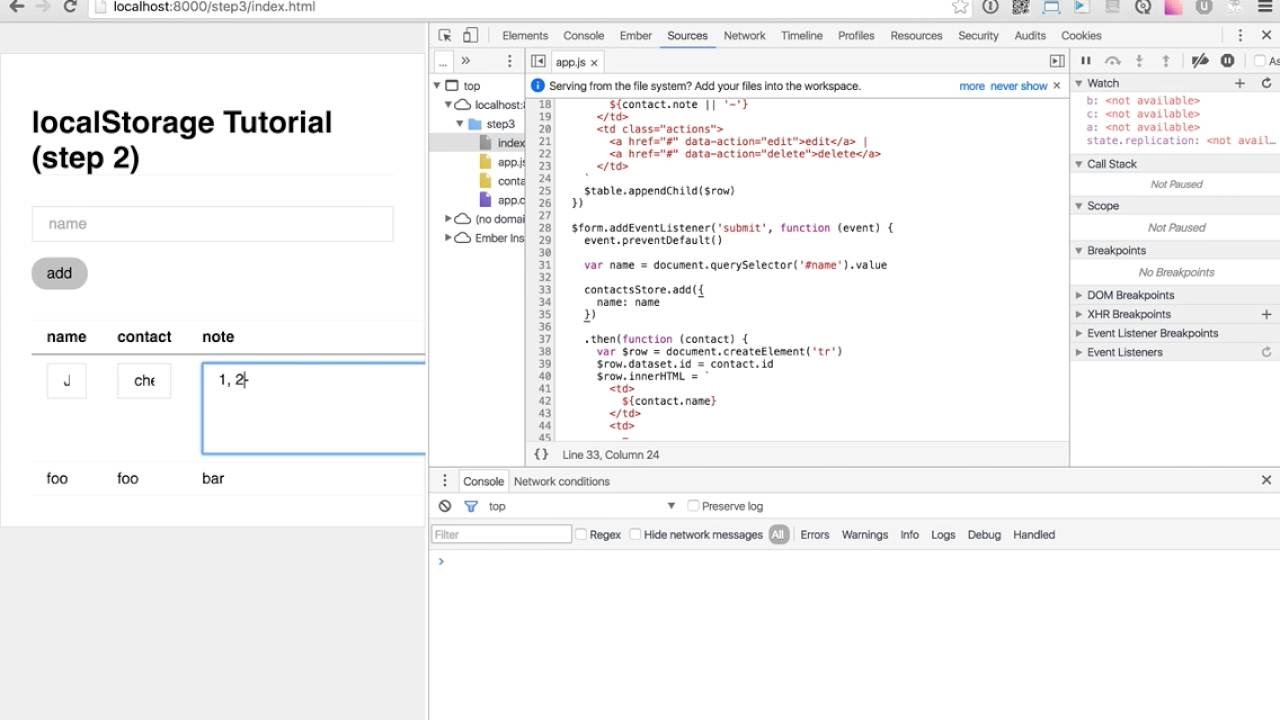Click the 'never show' link
Viewport: 1280px width, 720px height.
coord(1019,86)
